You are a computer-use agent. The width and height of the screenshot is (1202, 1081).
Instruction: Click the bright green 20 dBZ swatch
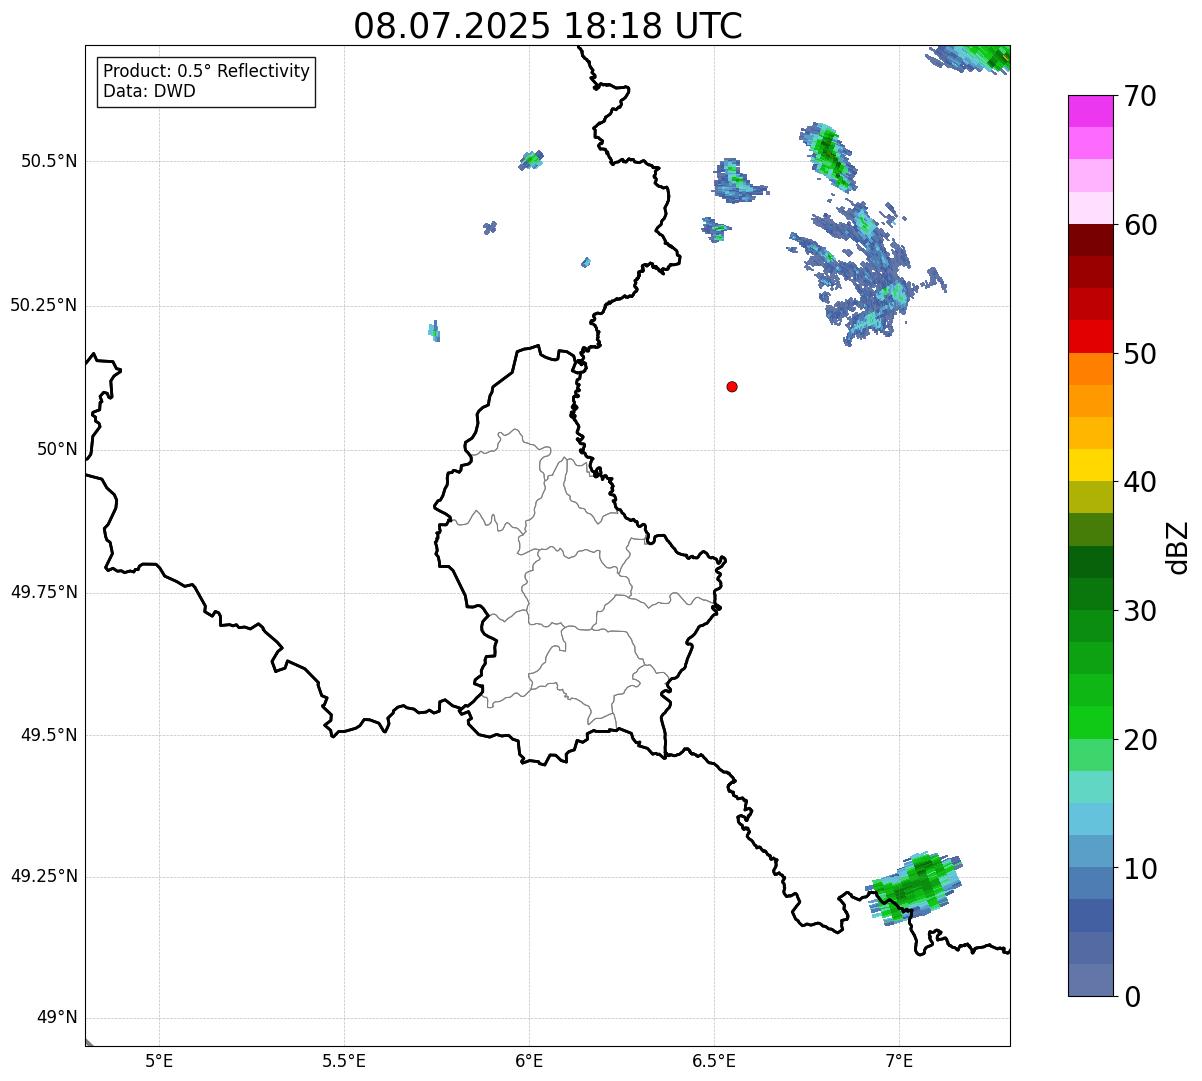coord(1091,722)
